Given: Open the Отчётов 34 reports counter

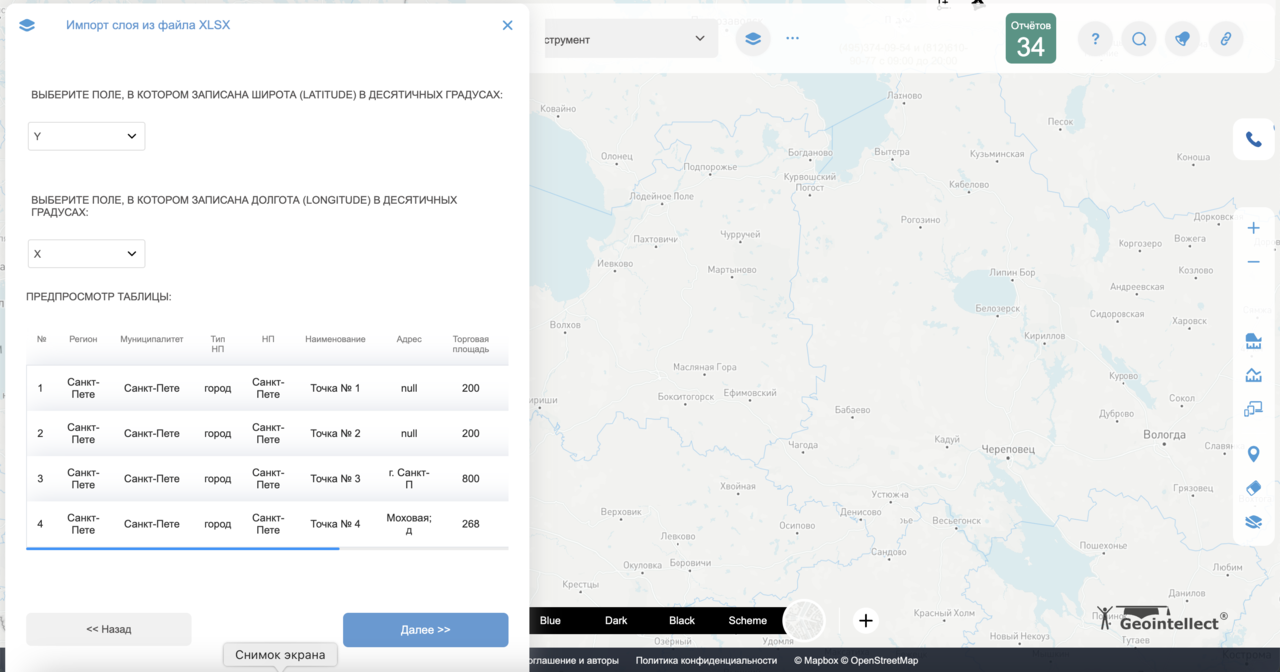Looking at the screenshot, I should 1031,38.
